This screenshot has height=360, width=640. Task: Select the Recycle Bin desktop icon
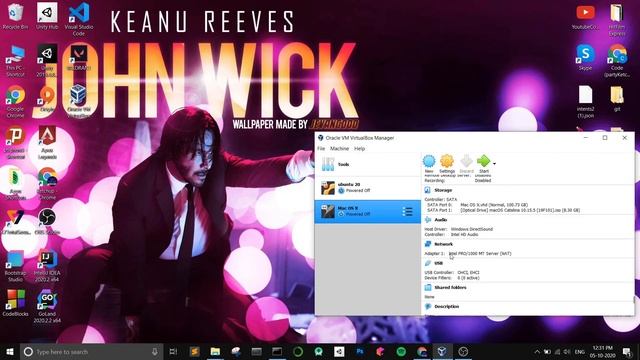coord(16,16)
